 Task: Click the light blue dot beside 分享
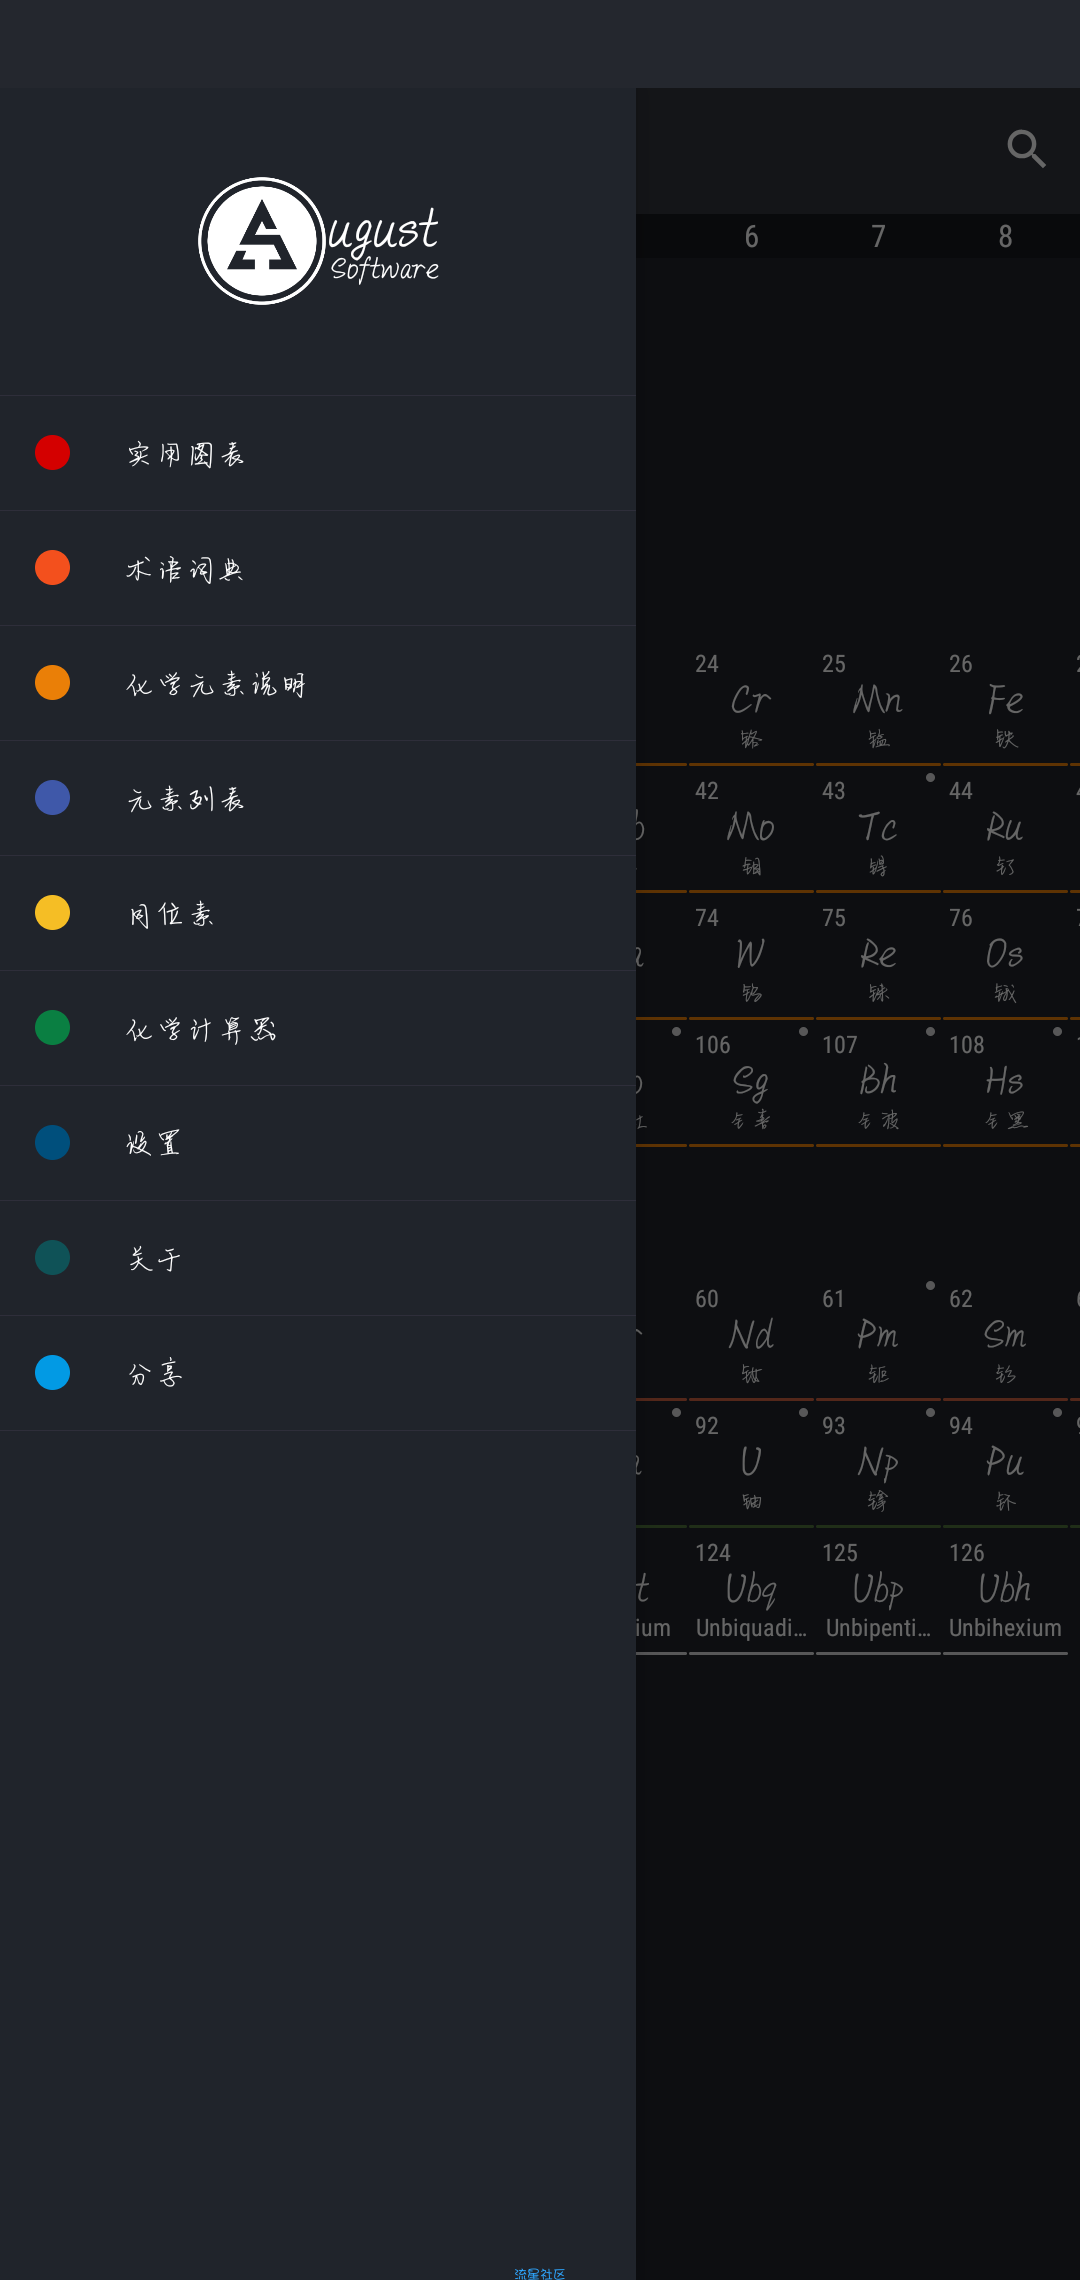[x=52, y=1373]
